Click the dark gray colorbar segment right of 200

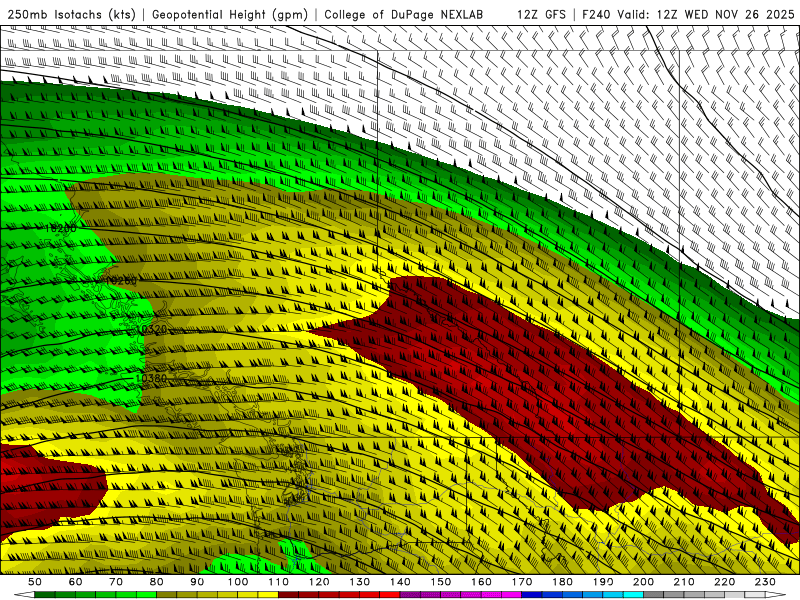tap(654, 595)
